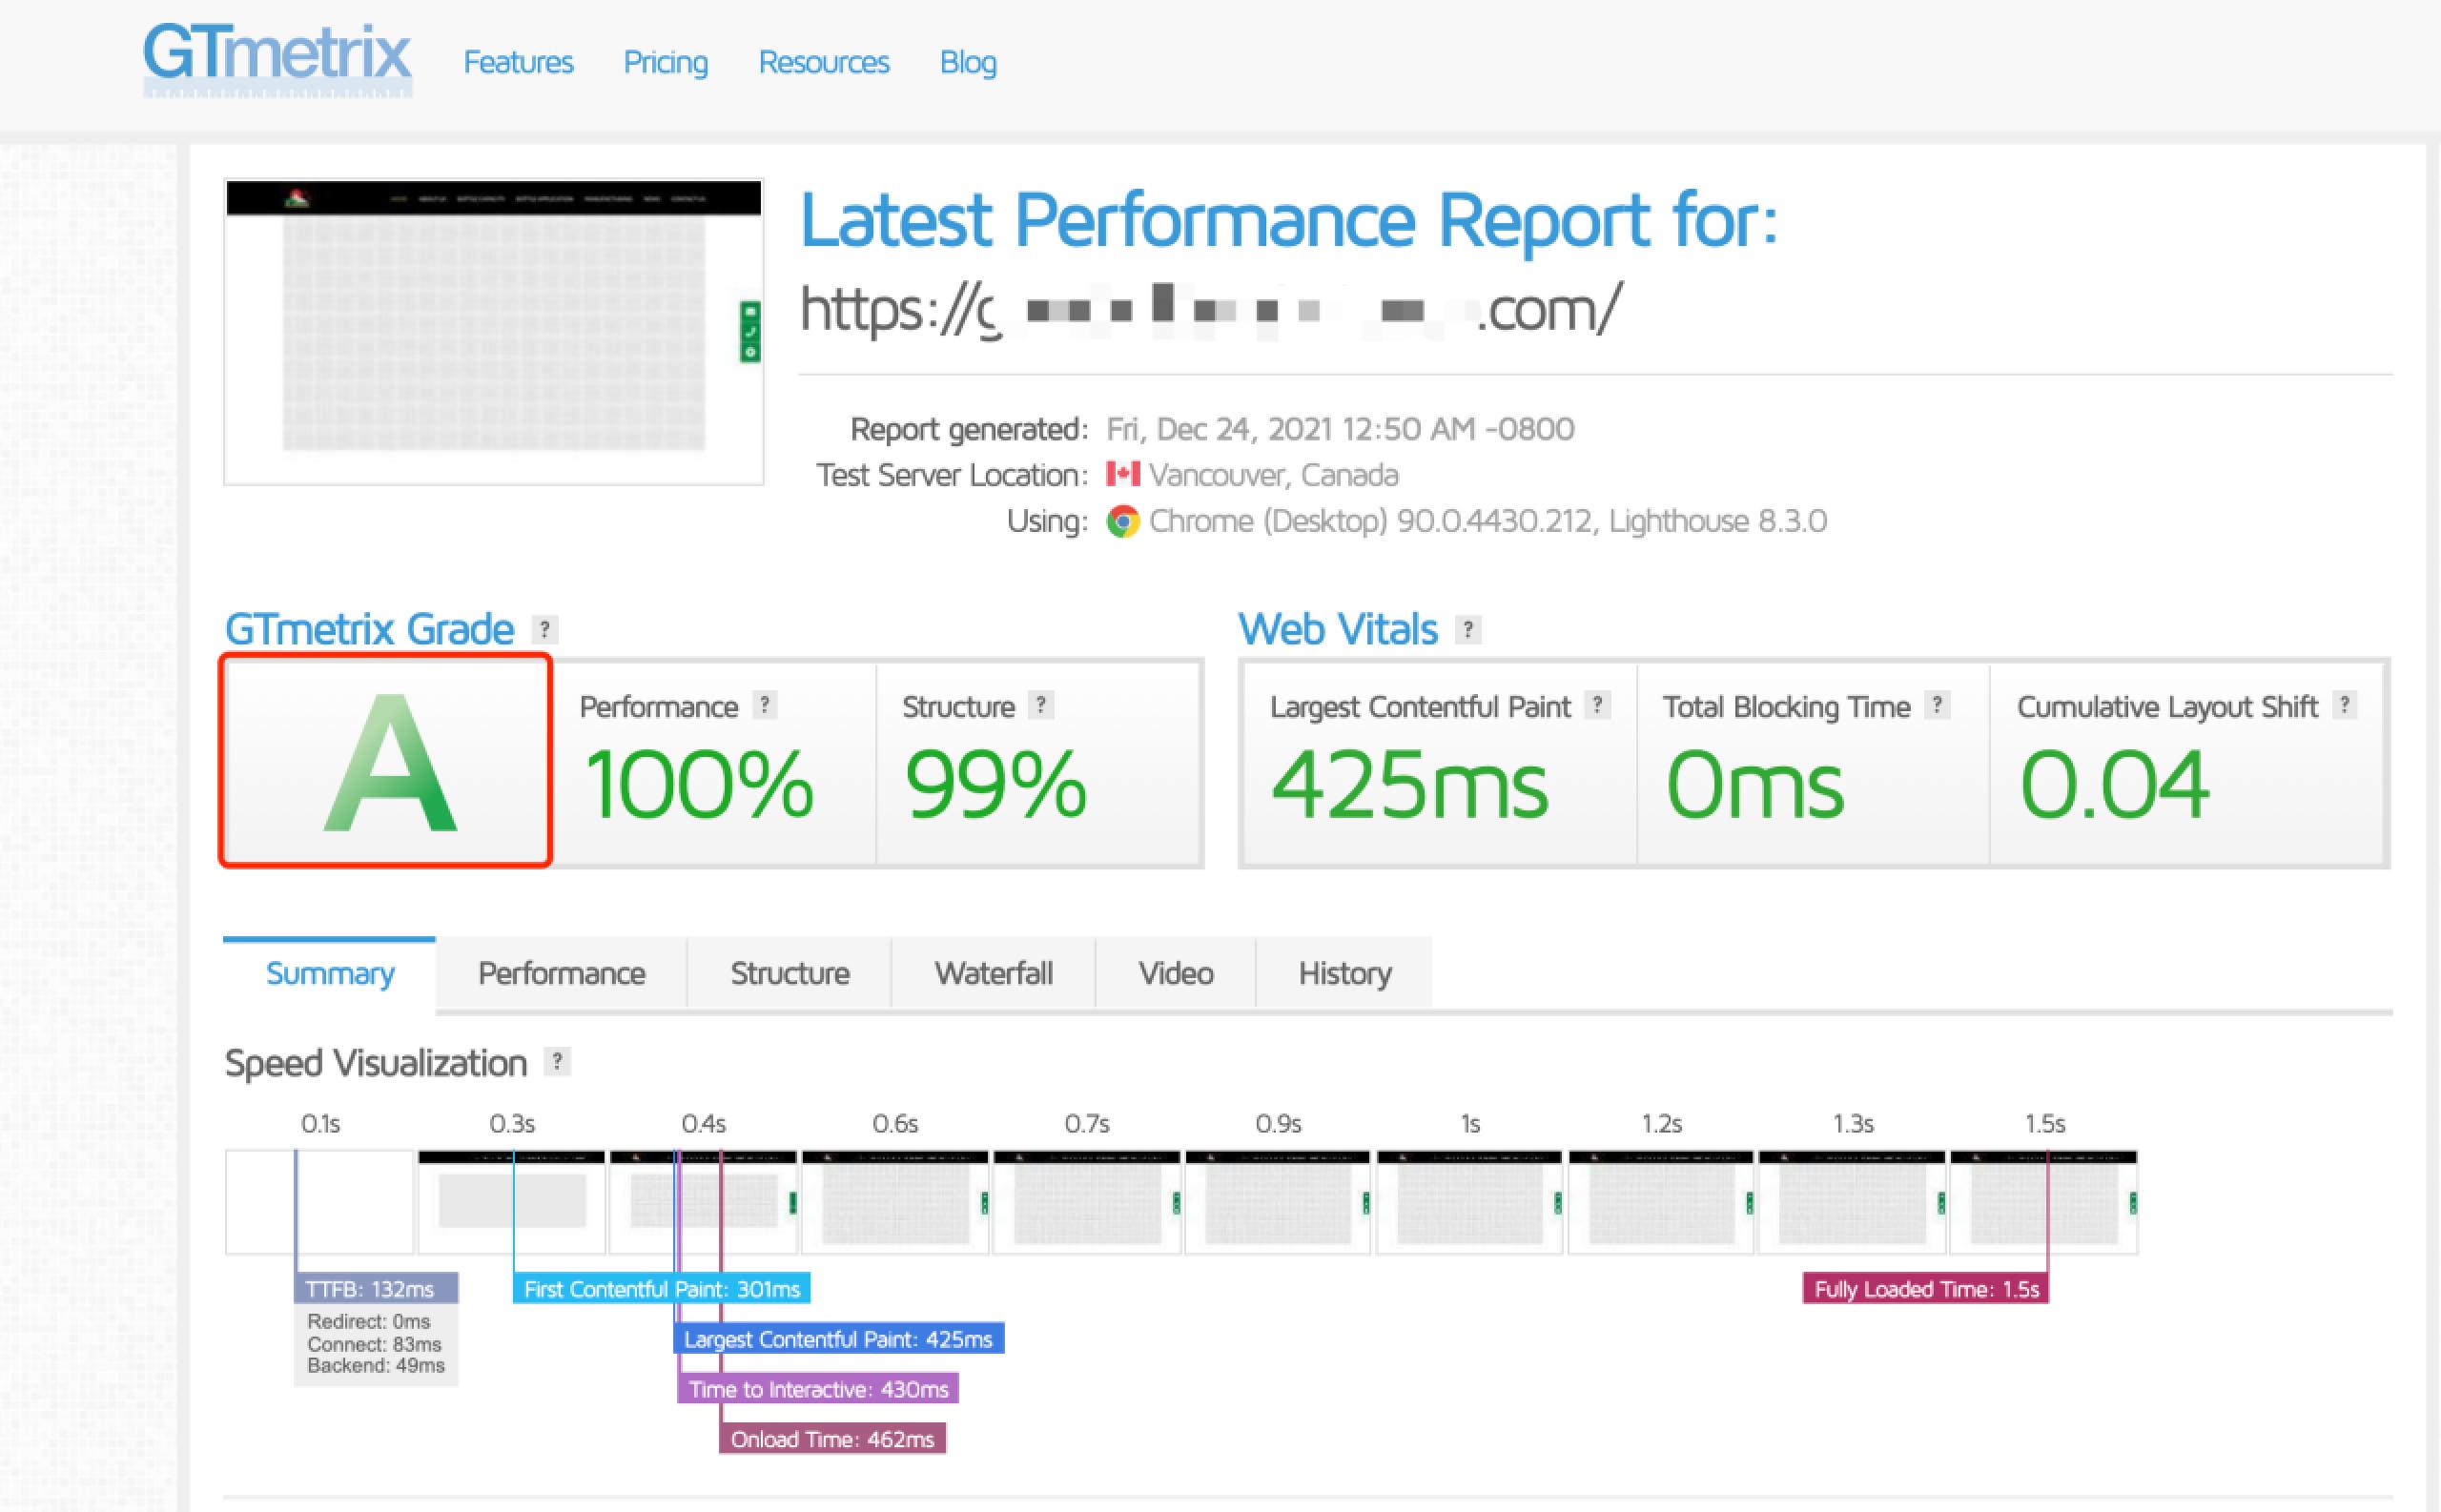2441x1512 pixels.
Task: Click the Connect: 83ms detail
Action: pos(374,1344)
